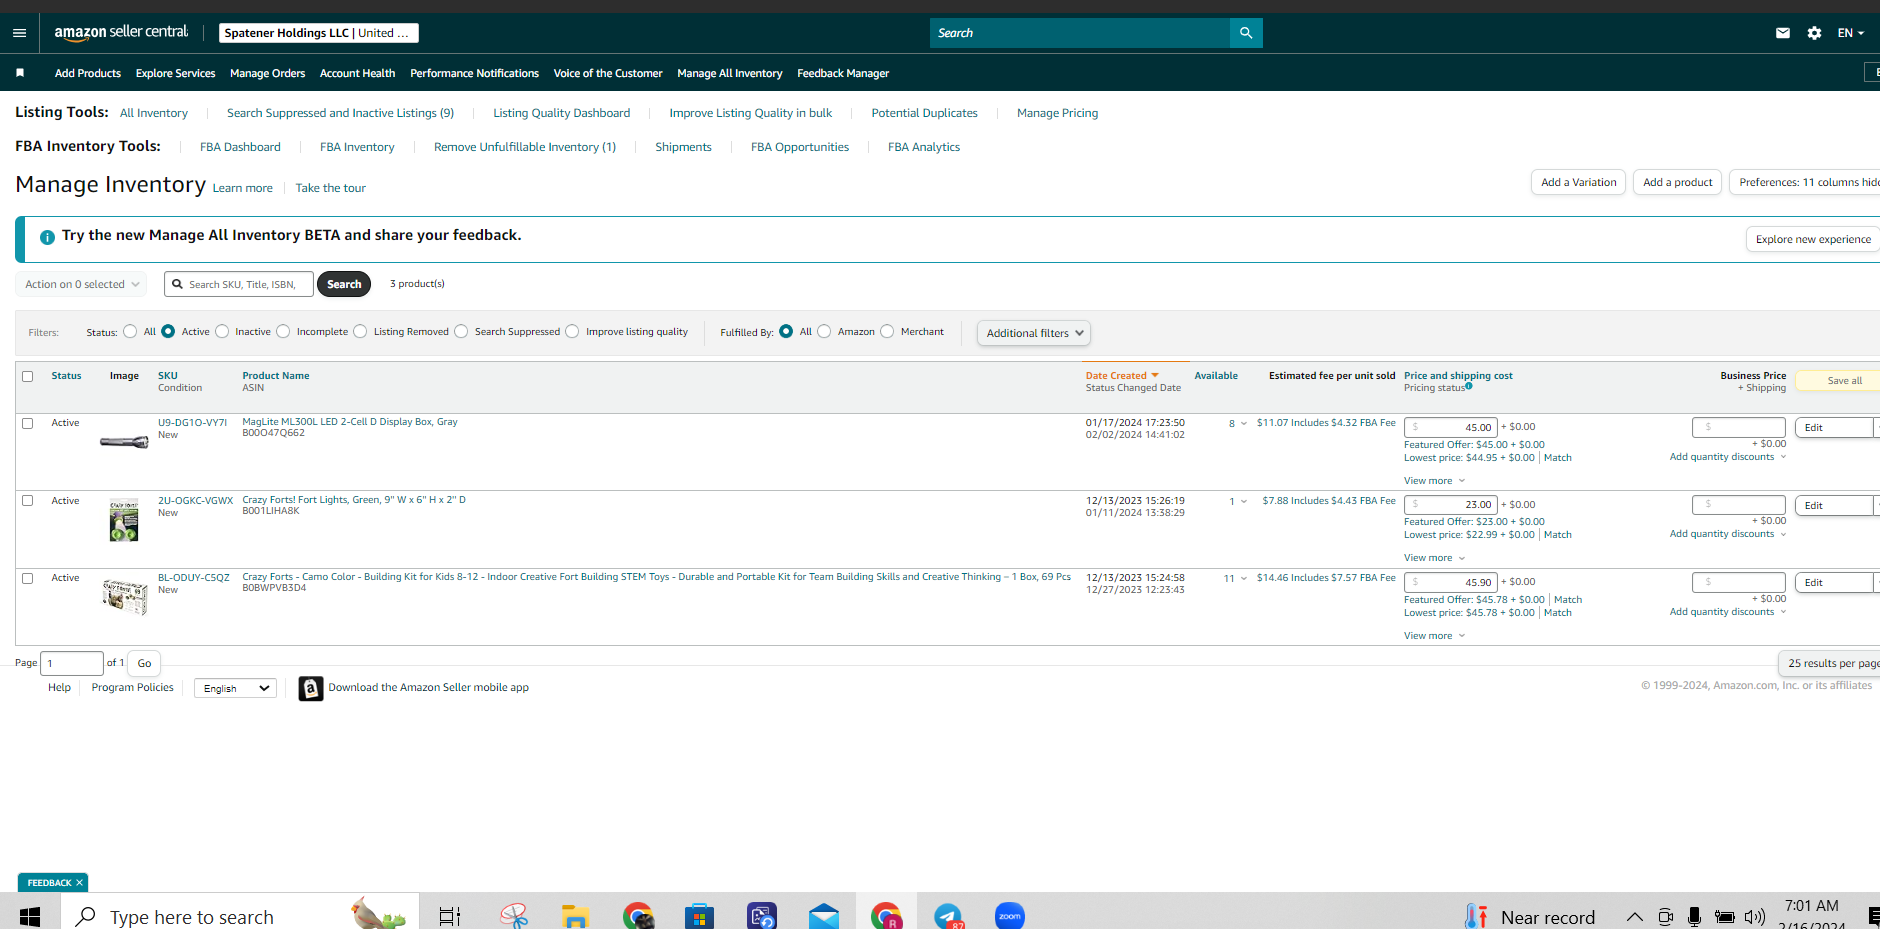
Task: Open the Crazy Forts Camo Color thumbnail
Action: [x=125, y=597]
